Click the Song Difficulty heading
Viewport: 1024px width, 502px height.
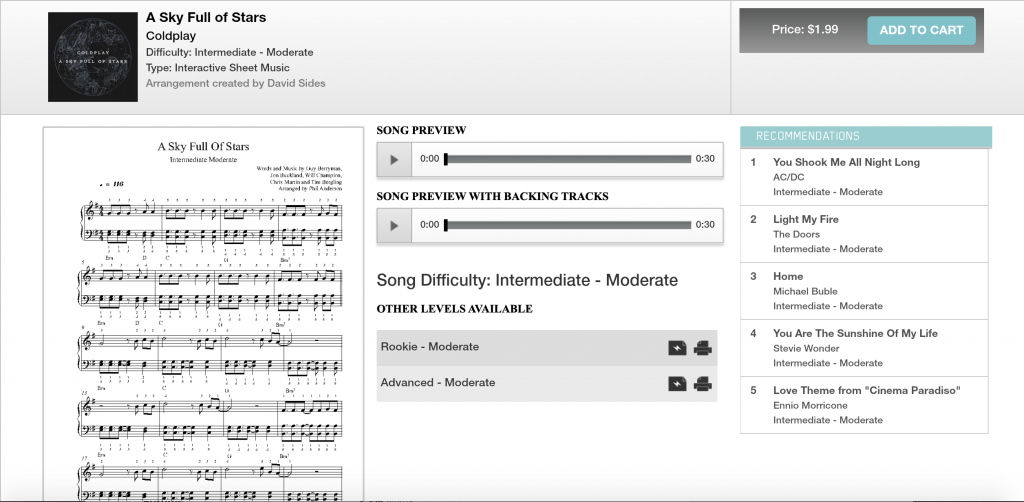coord(527,281)
